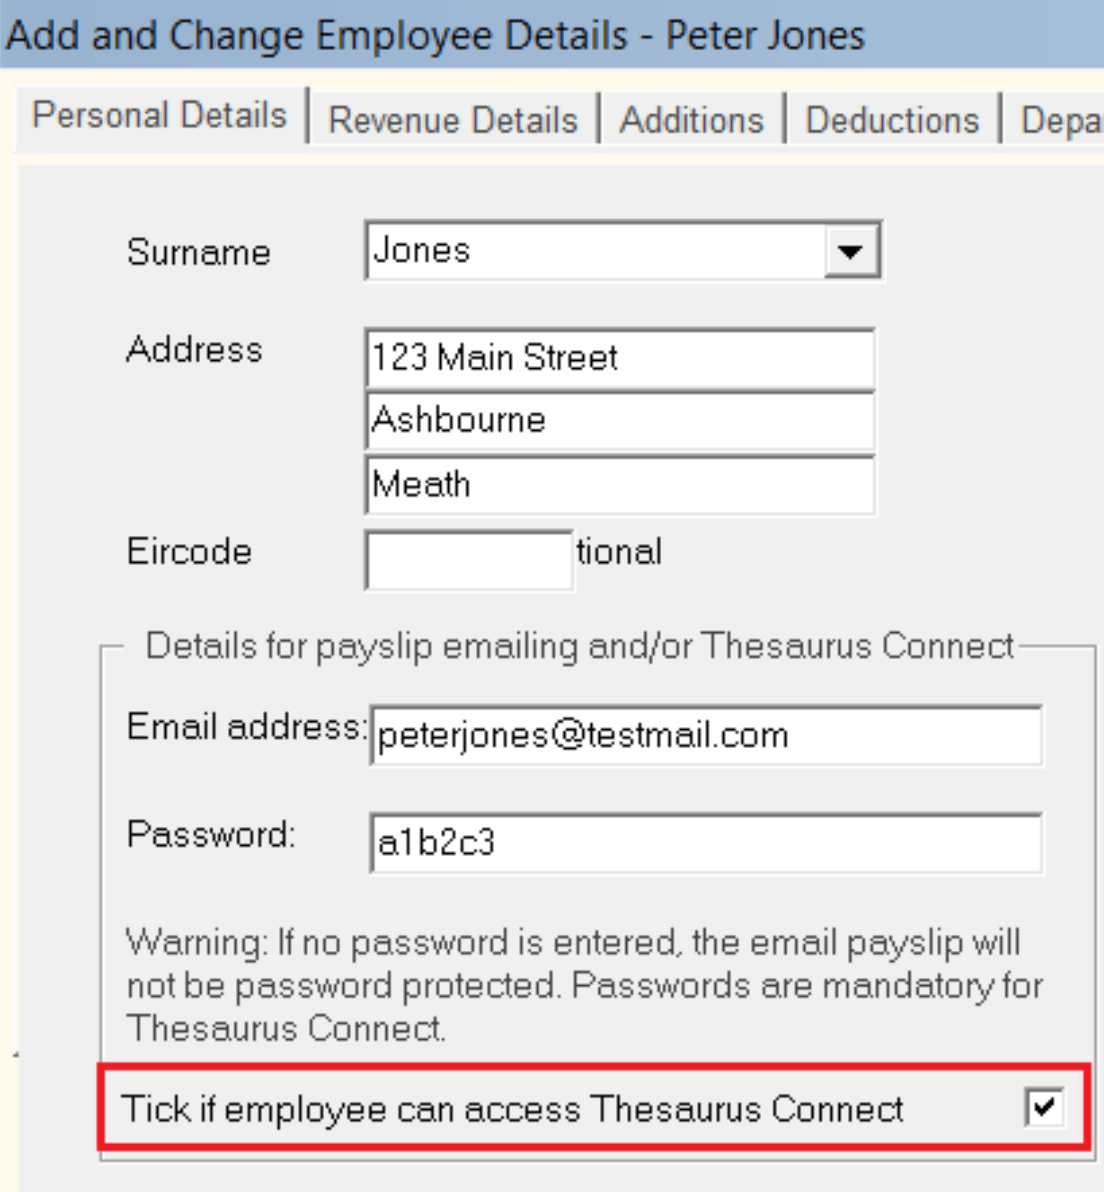1104x1192 pixels.
Task: Select the Meath address field
Action: (x=620, y=482)
